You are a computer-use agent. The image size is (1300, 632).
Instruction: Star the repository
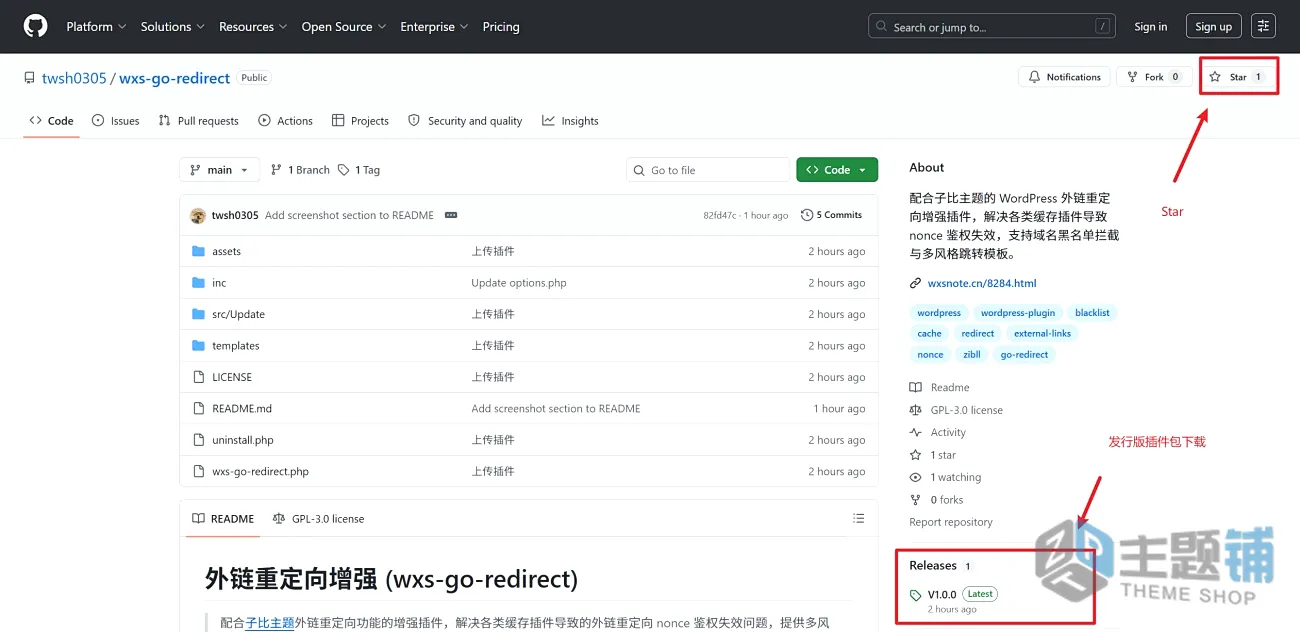pos(1236,77)
